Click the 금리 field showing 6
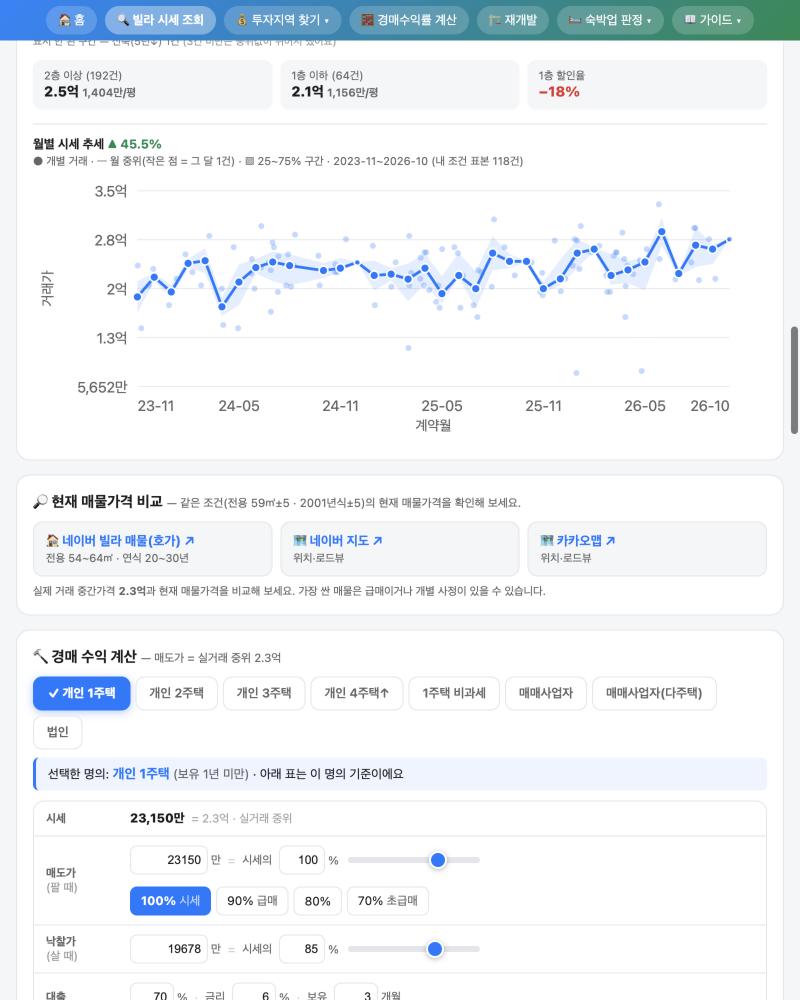Image resolution: width=800 pixels, height=1000 pixels. (254, 994)
